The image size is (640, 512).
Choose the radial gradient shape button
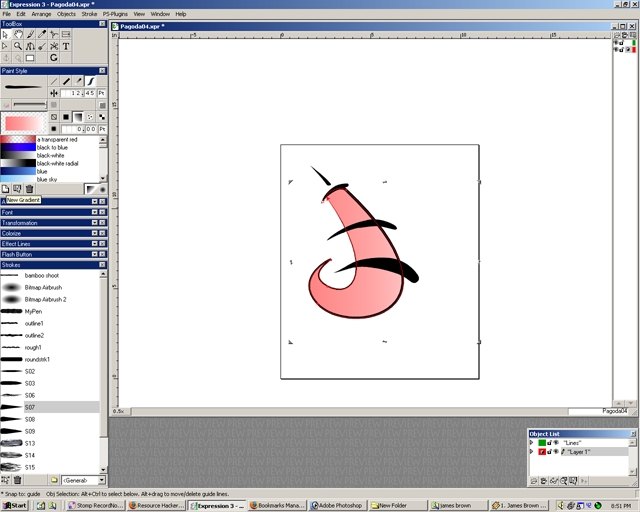point(102,189)
